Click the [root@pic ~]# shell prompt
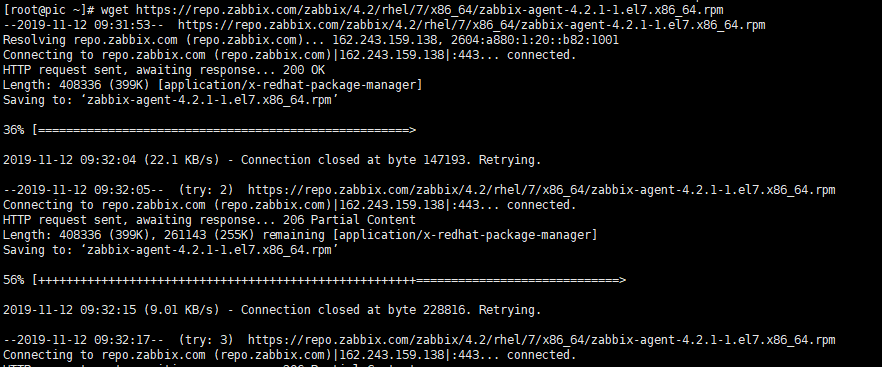 50,10
